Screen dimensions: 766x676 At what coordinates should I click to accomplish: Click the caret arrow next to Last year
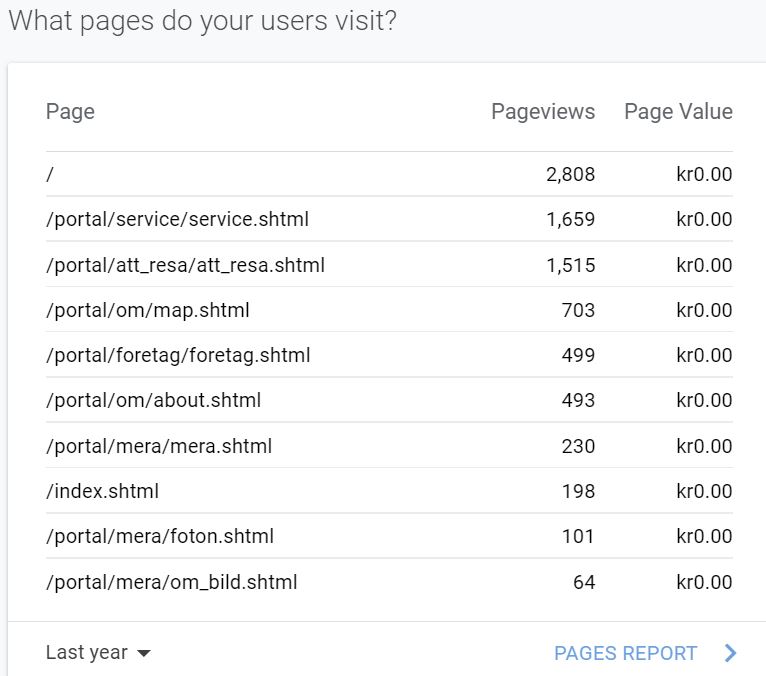pyautogui.click(x=144, y=654)
